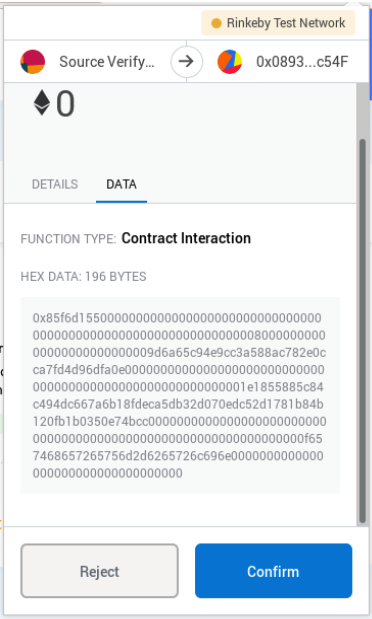This screenshot has height=619, width=372.
Task: Click the circled arrow between accounts
Action: click(186, 62)
